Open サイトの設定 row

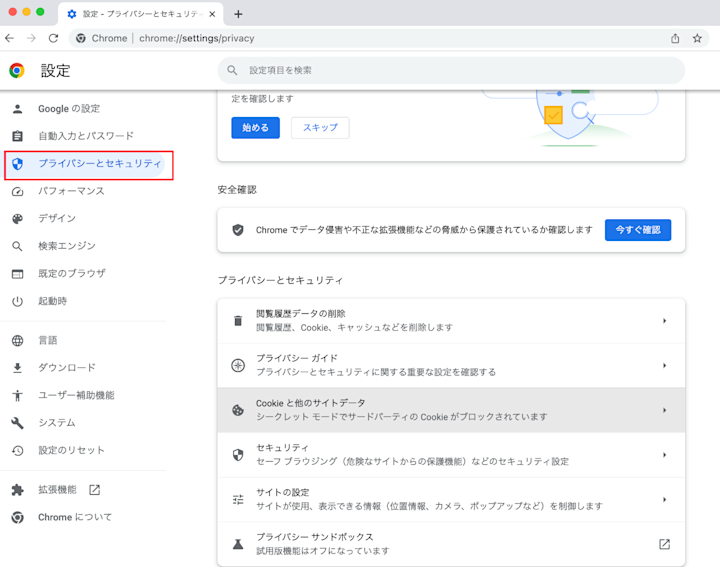click(x=451, y=500)
